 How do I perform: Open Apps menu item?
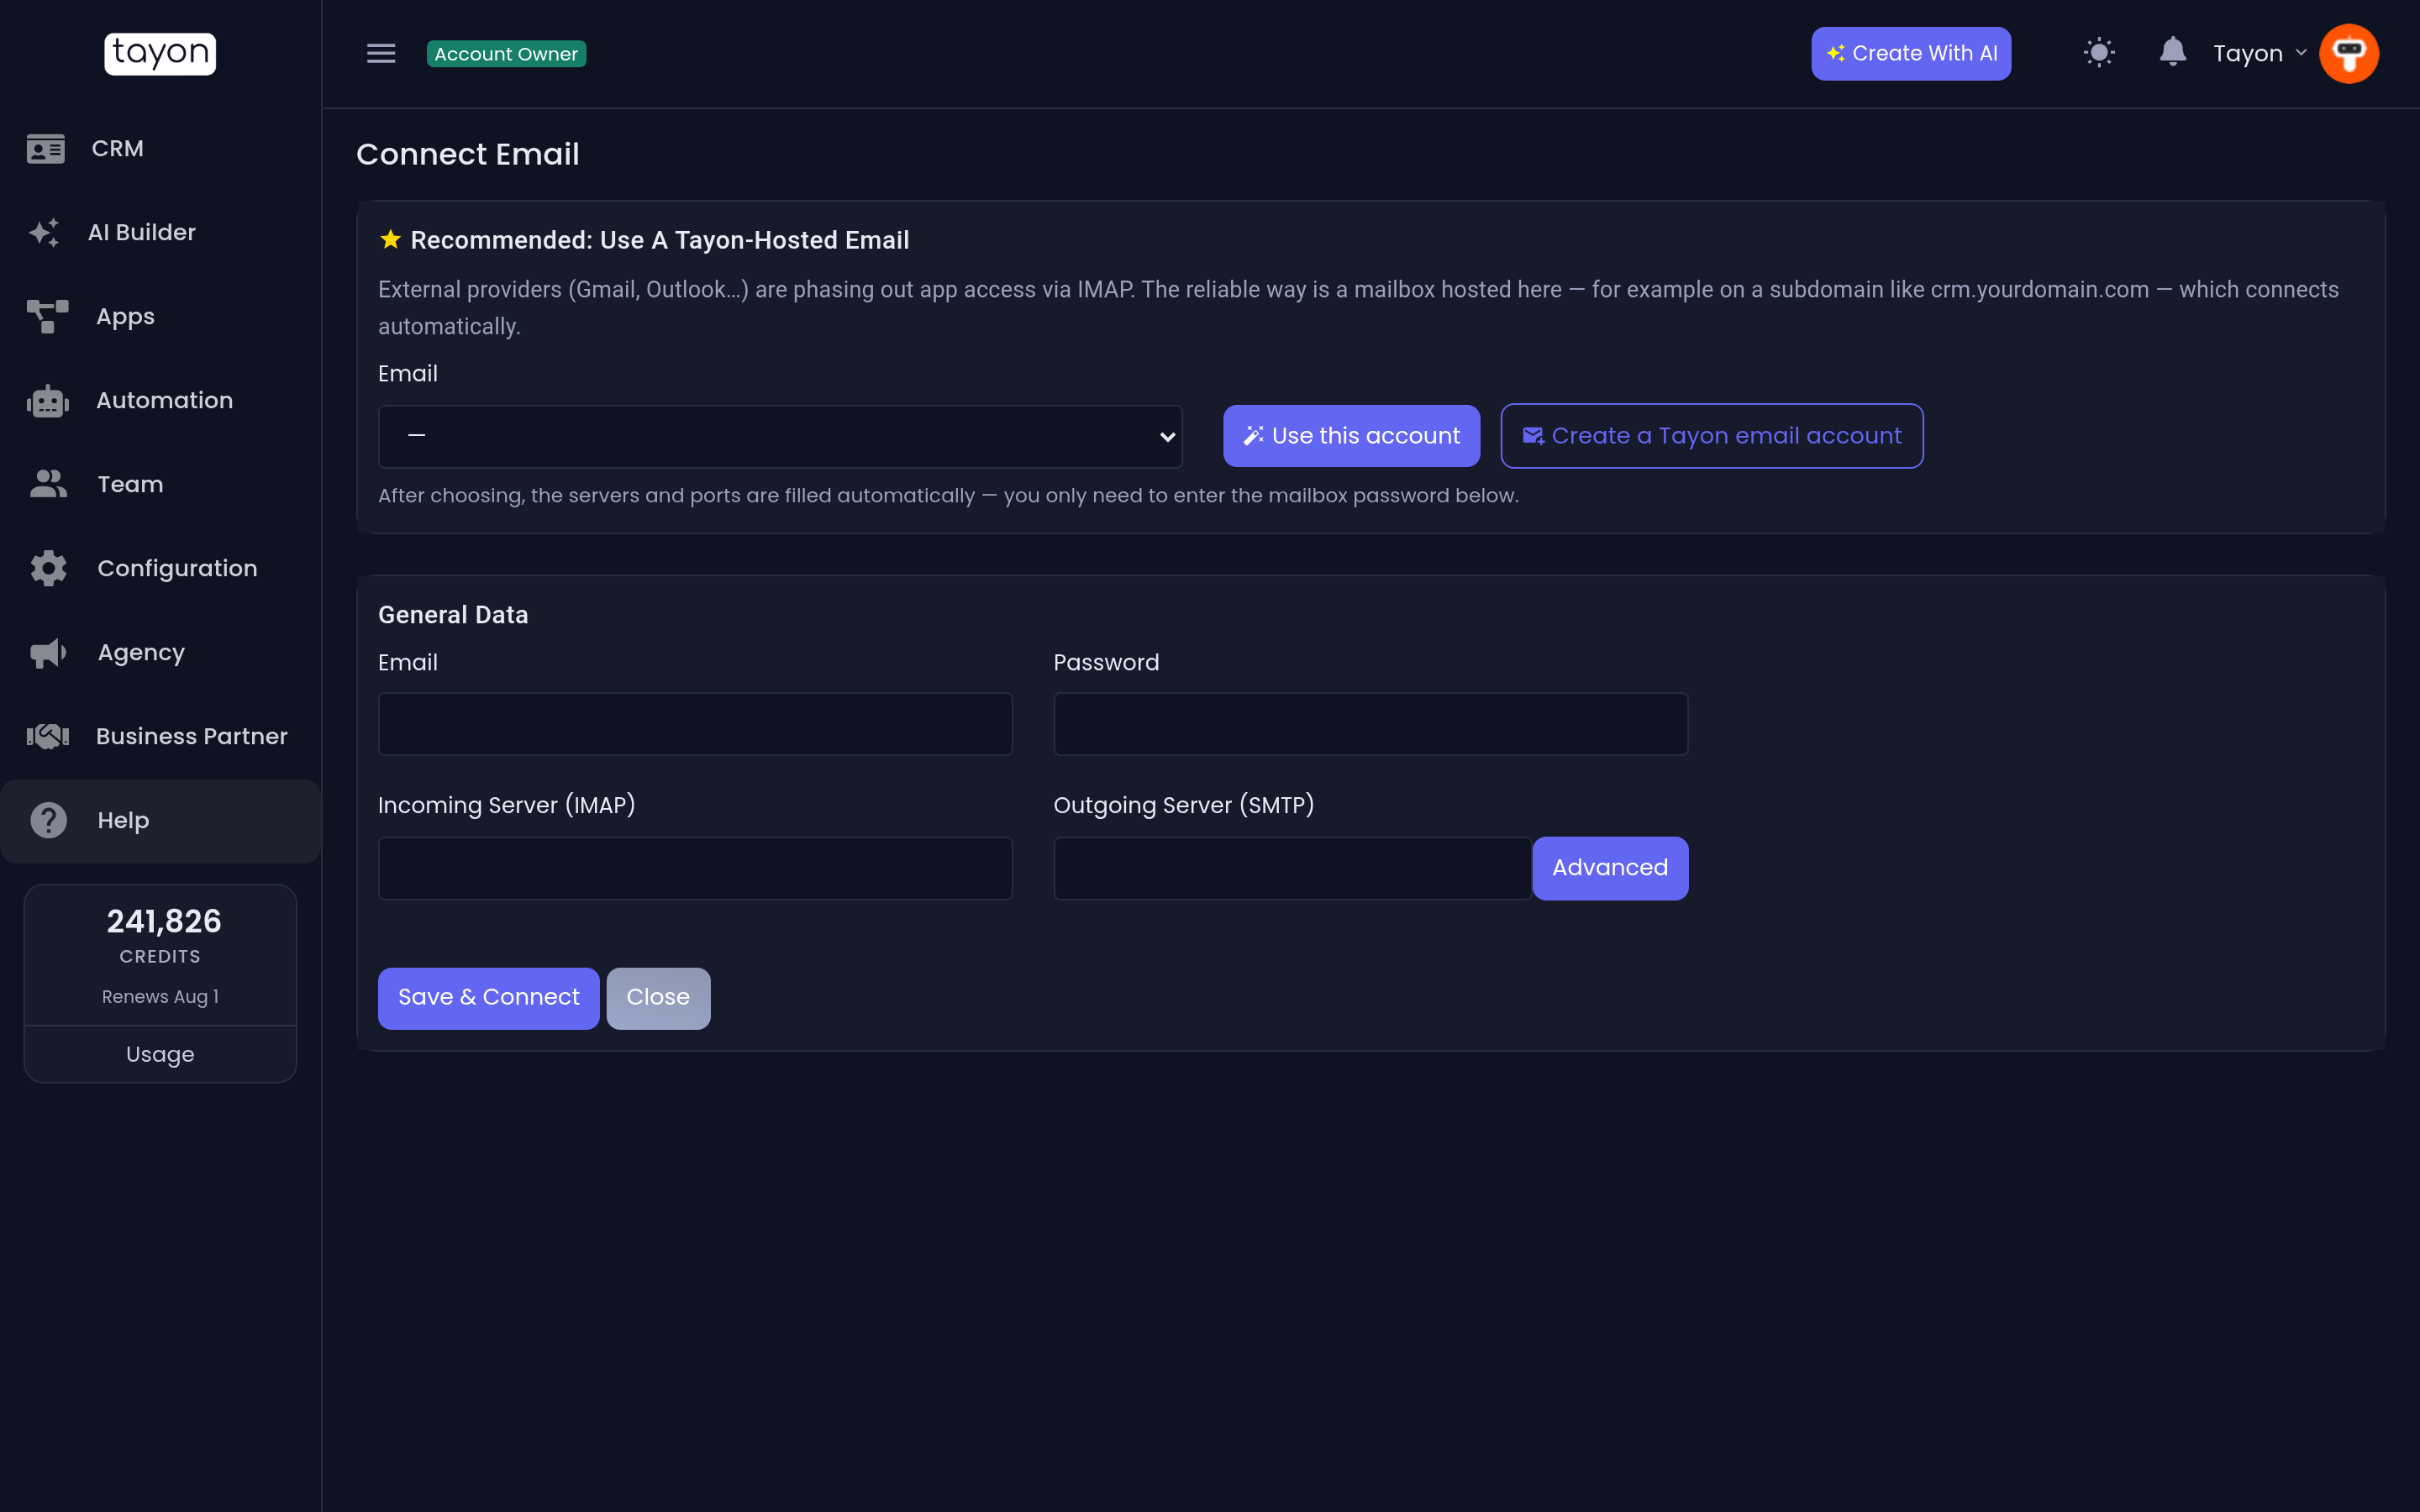(x=160, y=317)
